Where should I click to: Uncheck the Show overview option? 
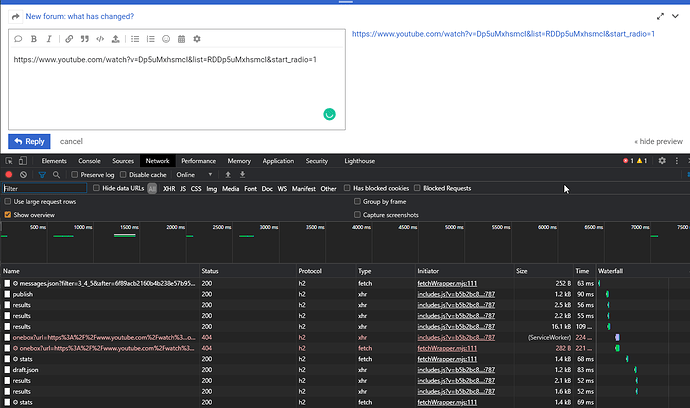[x=7, y=215]
